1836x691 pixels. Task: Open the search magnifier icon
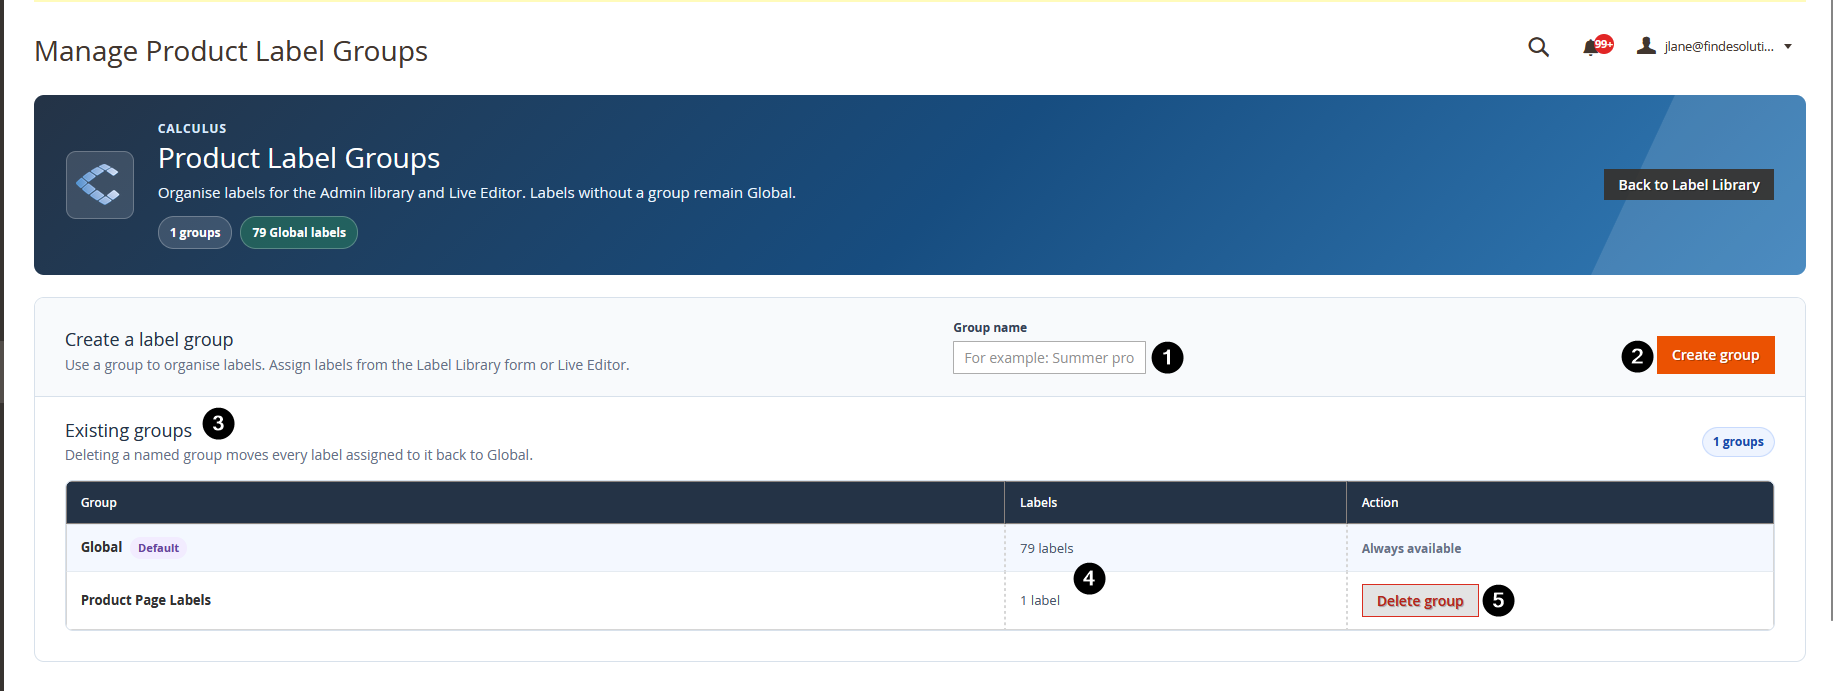tap(1538, 47)
